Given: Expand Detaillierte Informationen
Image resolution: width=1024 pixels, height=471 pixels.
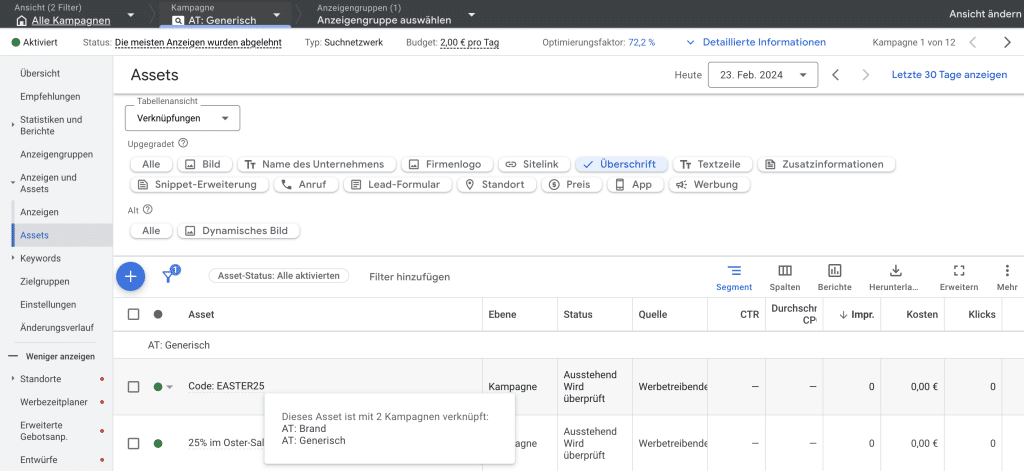Looking at the screenshot, I should (x=756, y=42).
